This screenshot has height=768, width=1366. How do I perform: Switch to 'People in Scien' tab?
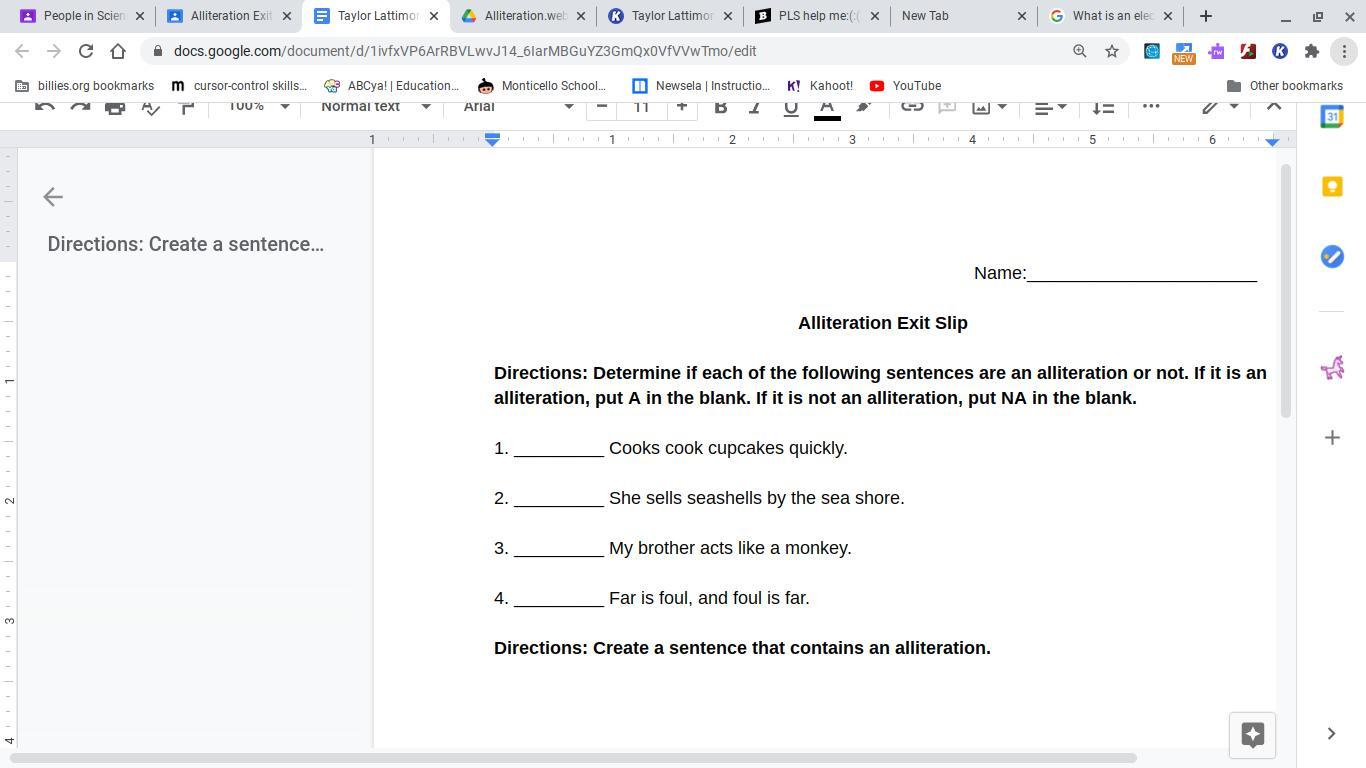point(82,16)
